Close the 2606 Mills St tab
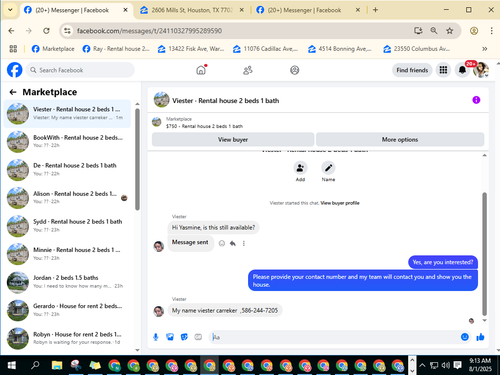The image size is (500, 375). coord(242,10)
